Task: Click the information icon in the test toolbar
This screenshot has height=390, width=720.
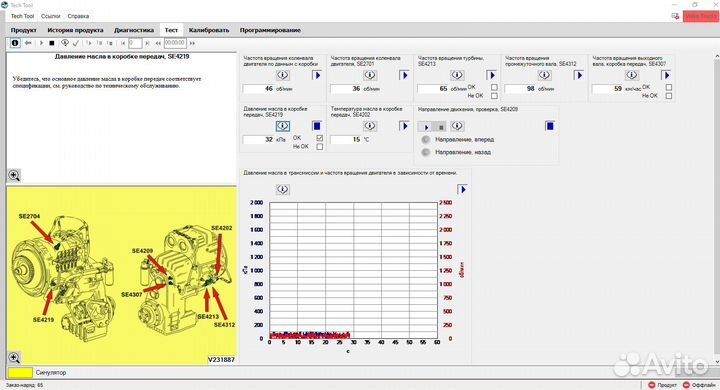Action: pos(15,43)
